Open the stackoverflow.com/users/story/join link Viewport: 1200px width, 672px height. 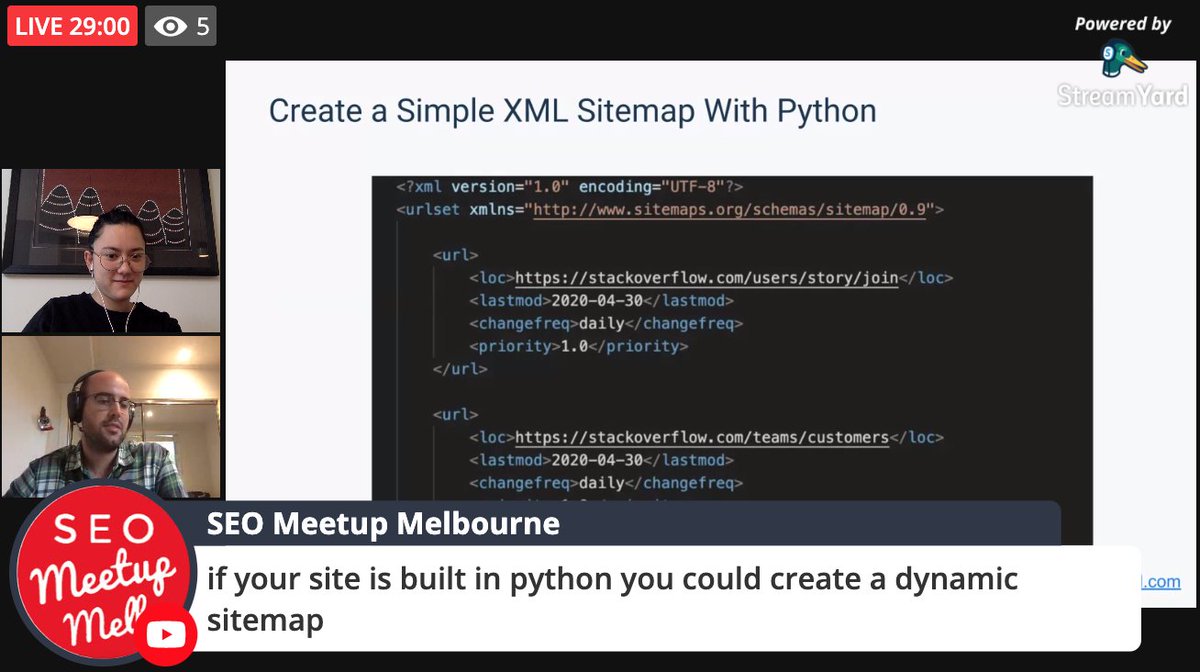click(x=707, y=277)
